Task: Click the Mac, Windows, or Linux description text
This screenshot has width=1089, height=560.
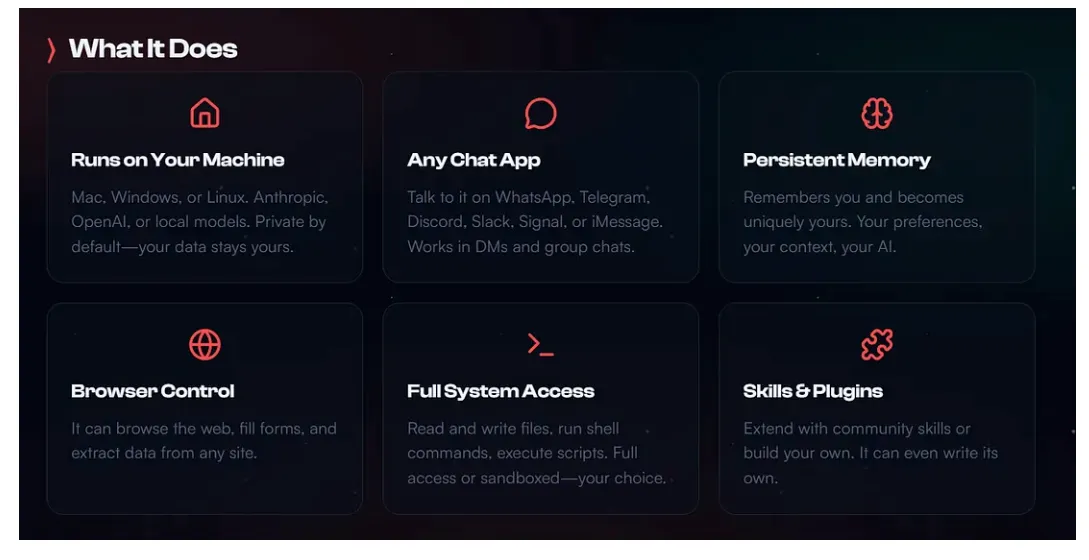Action: (x=199, y=221)
